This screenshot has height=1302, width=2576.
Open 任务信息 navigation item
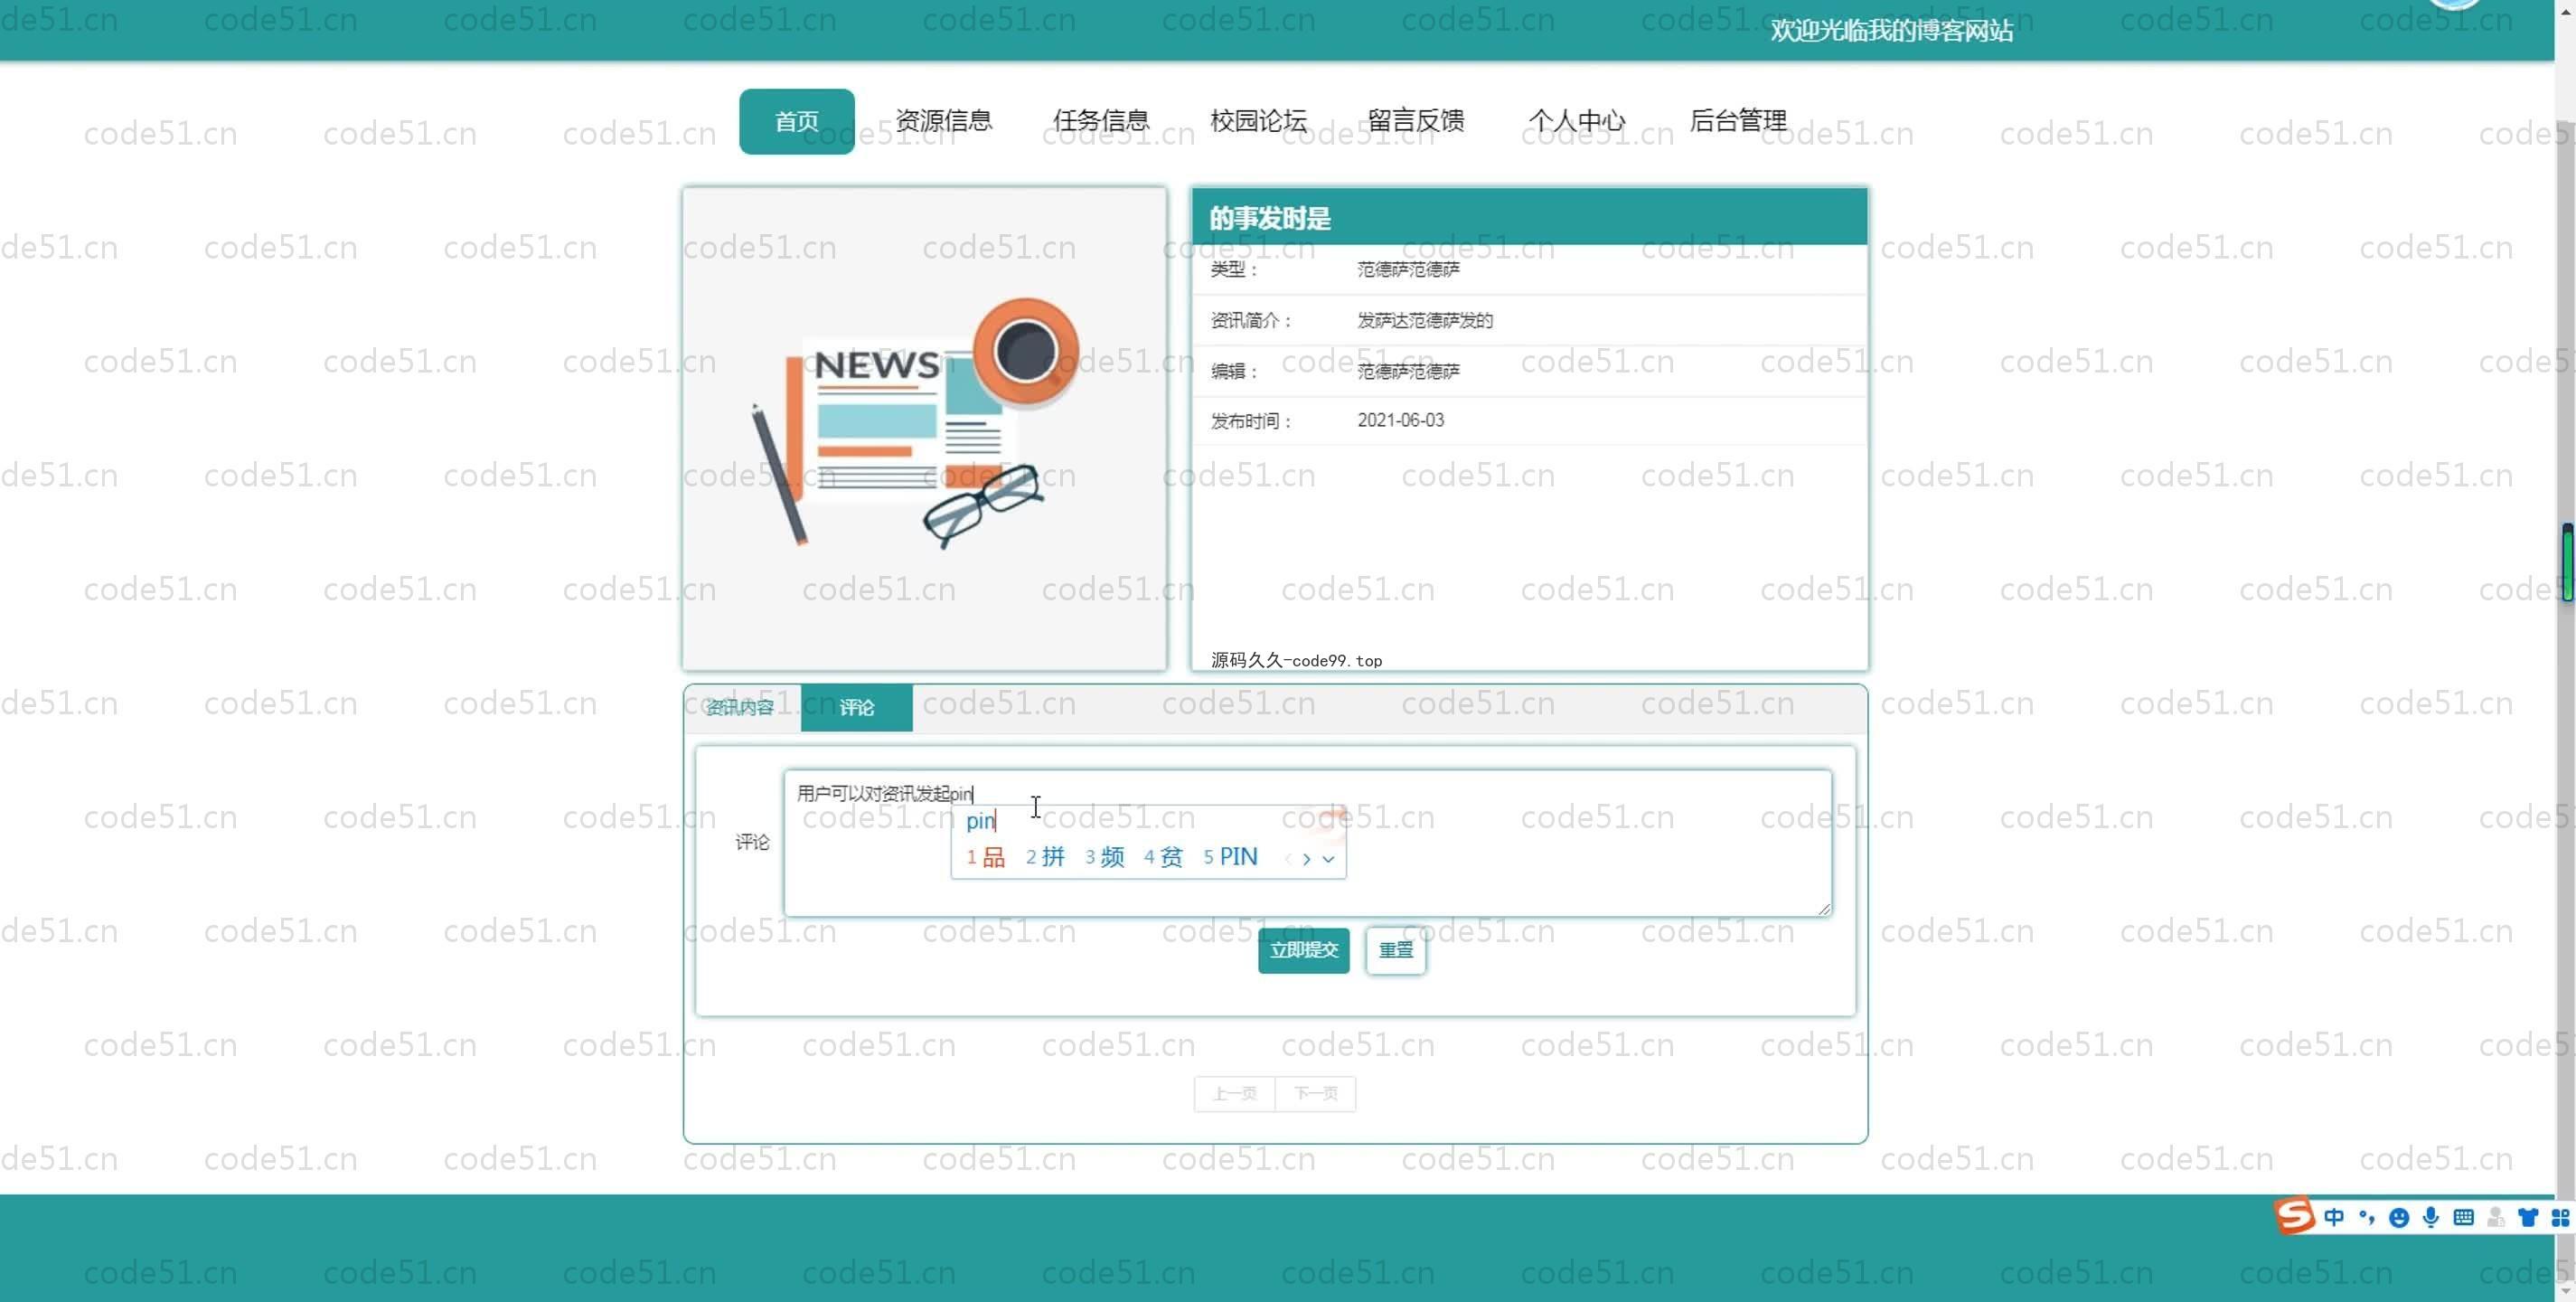[x=1101, y=121]
